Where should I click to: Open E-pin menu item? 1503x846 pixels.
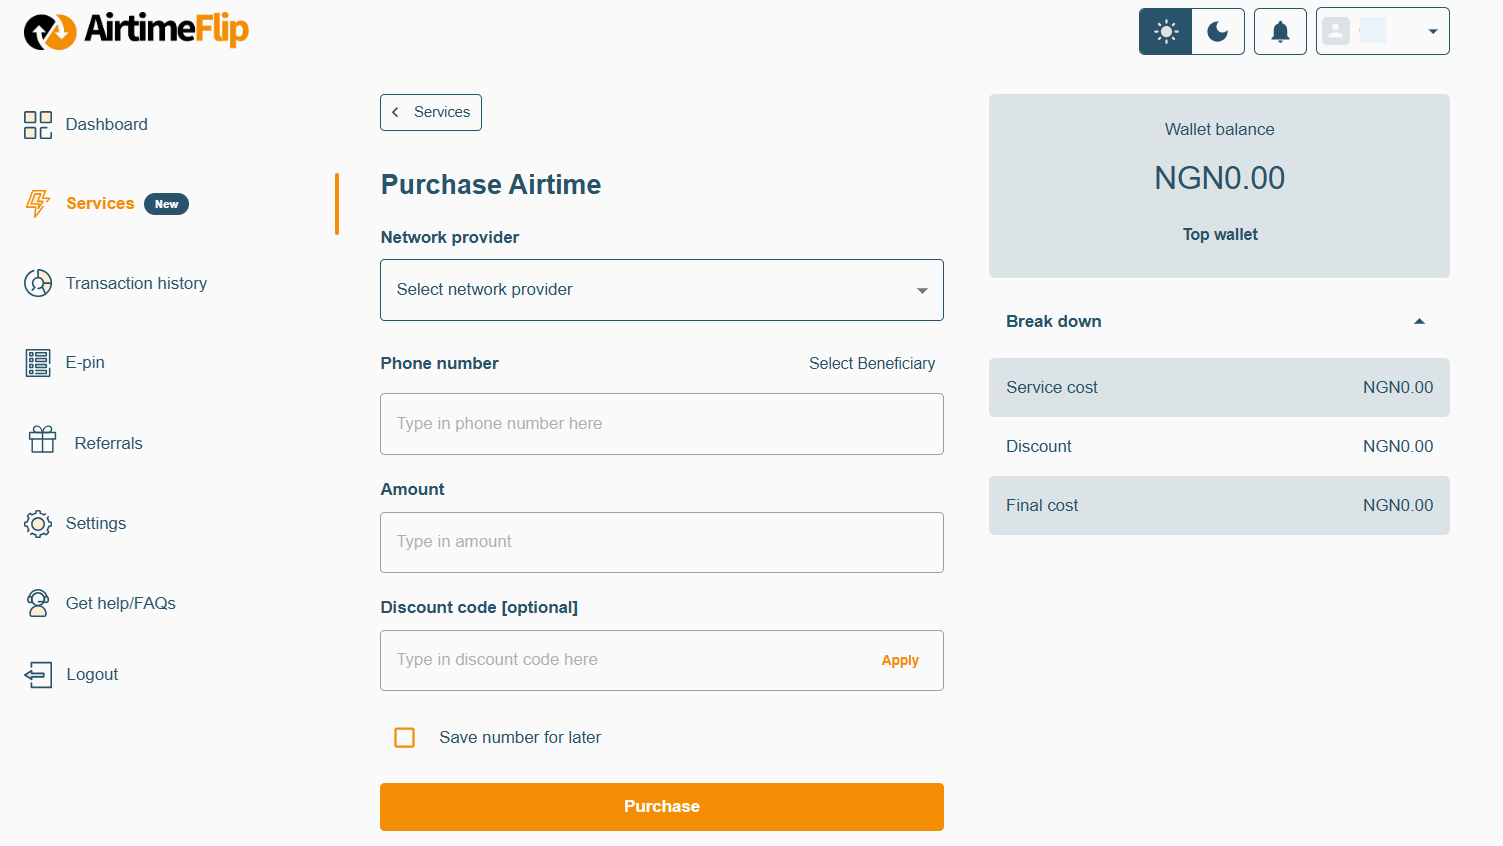85,363
